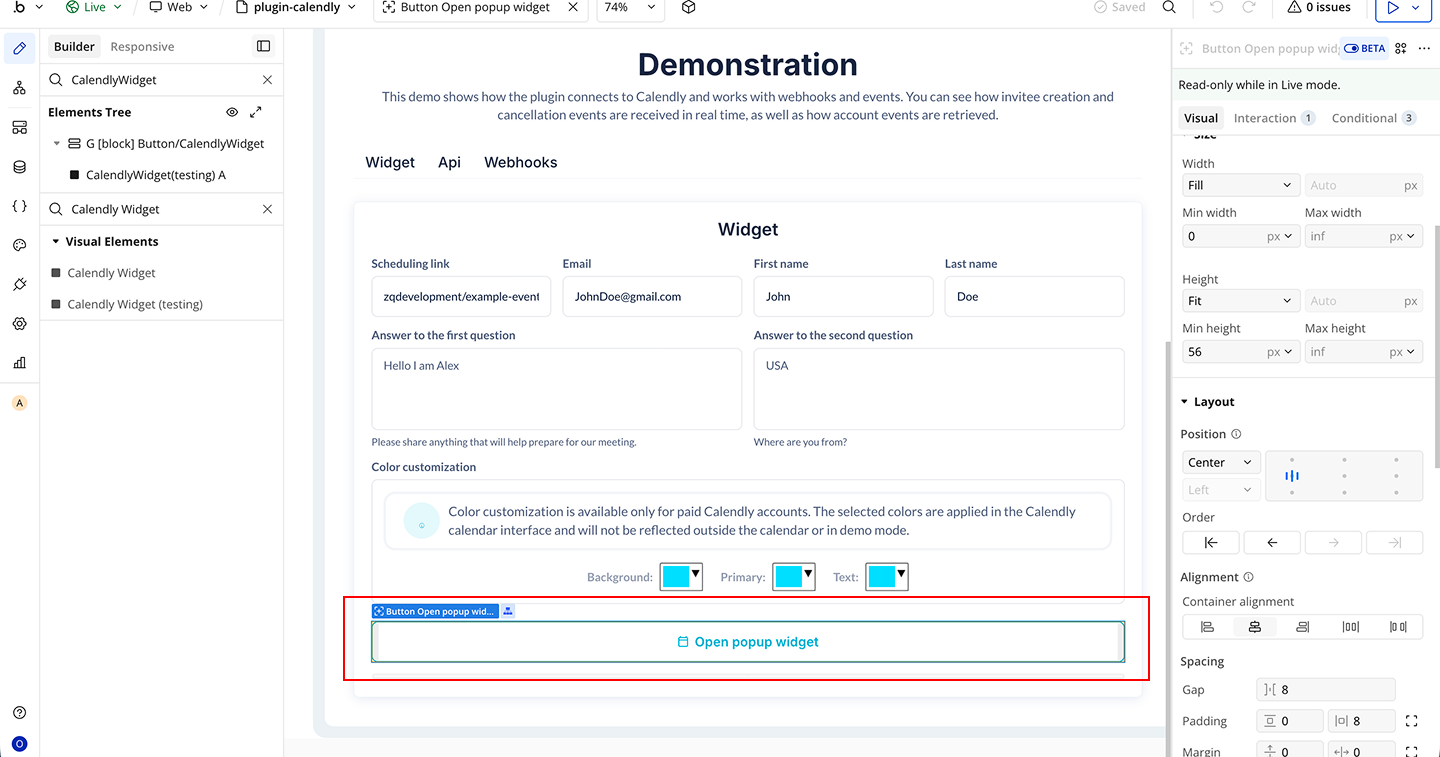
Task: Switch to the Conditional tab
Action: (x=1374, y=118)
